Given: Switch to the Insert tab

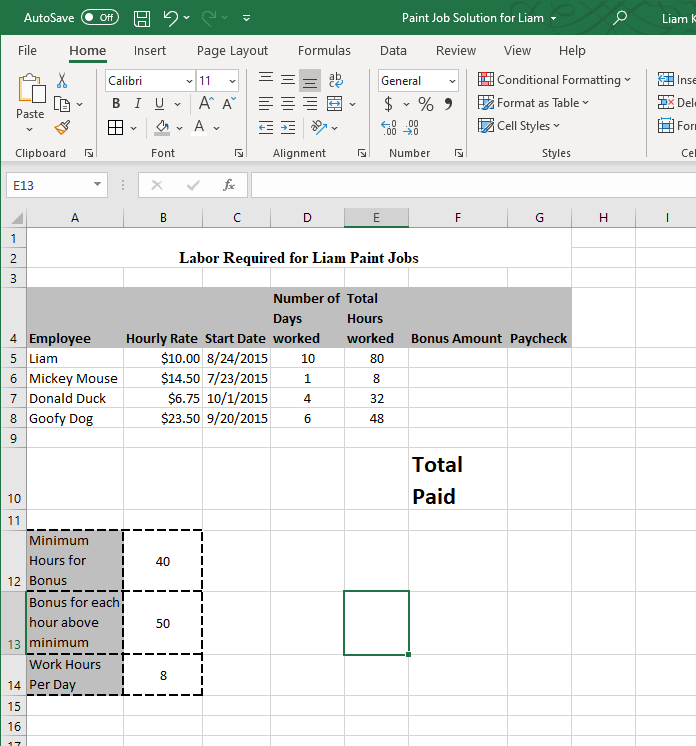Looking at the screenshot, I should tap(149, 50).
